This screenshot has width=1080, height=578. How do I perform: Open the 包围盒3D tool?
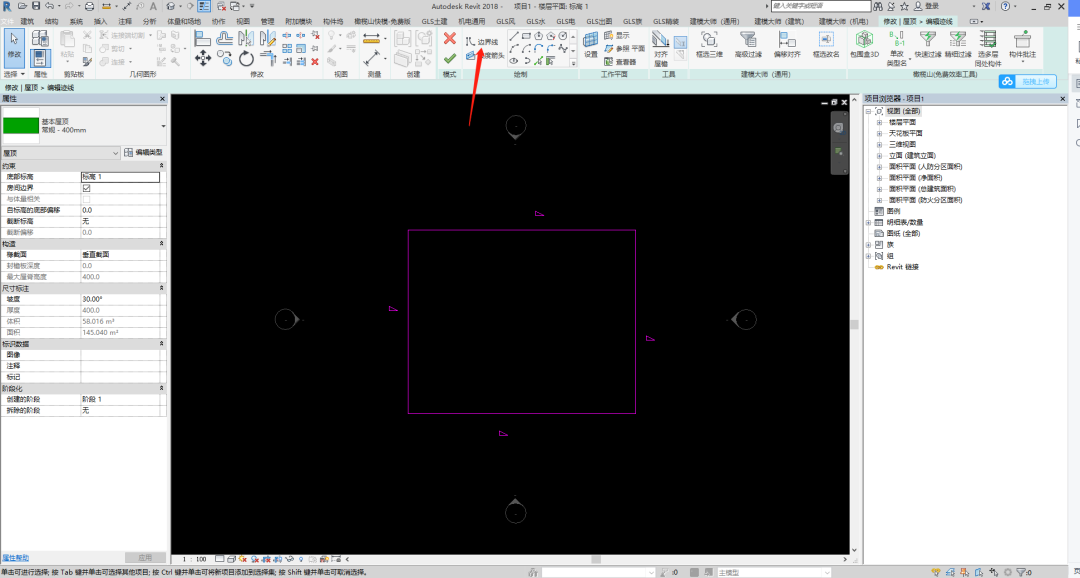coord(864,45)
